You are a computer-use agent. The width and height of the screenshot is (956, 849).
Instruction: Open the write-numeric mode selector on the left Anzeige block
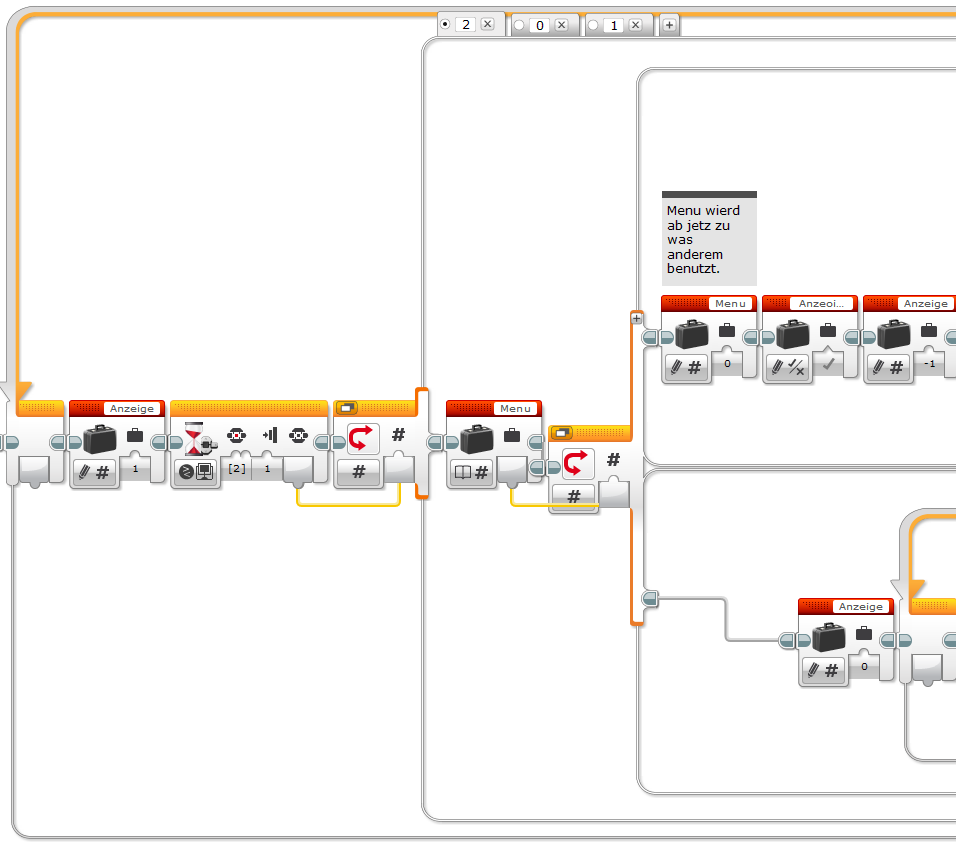click(94, 471)
